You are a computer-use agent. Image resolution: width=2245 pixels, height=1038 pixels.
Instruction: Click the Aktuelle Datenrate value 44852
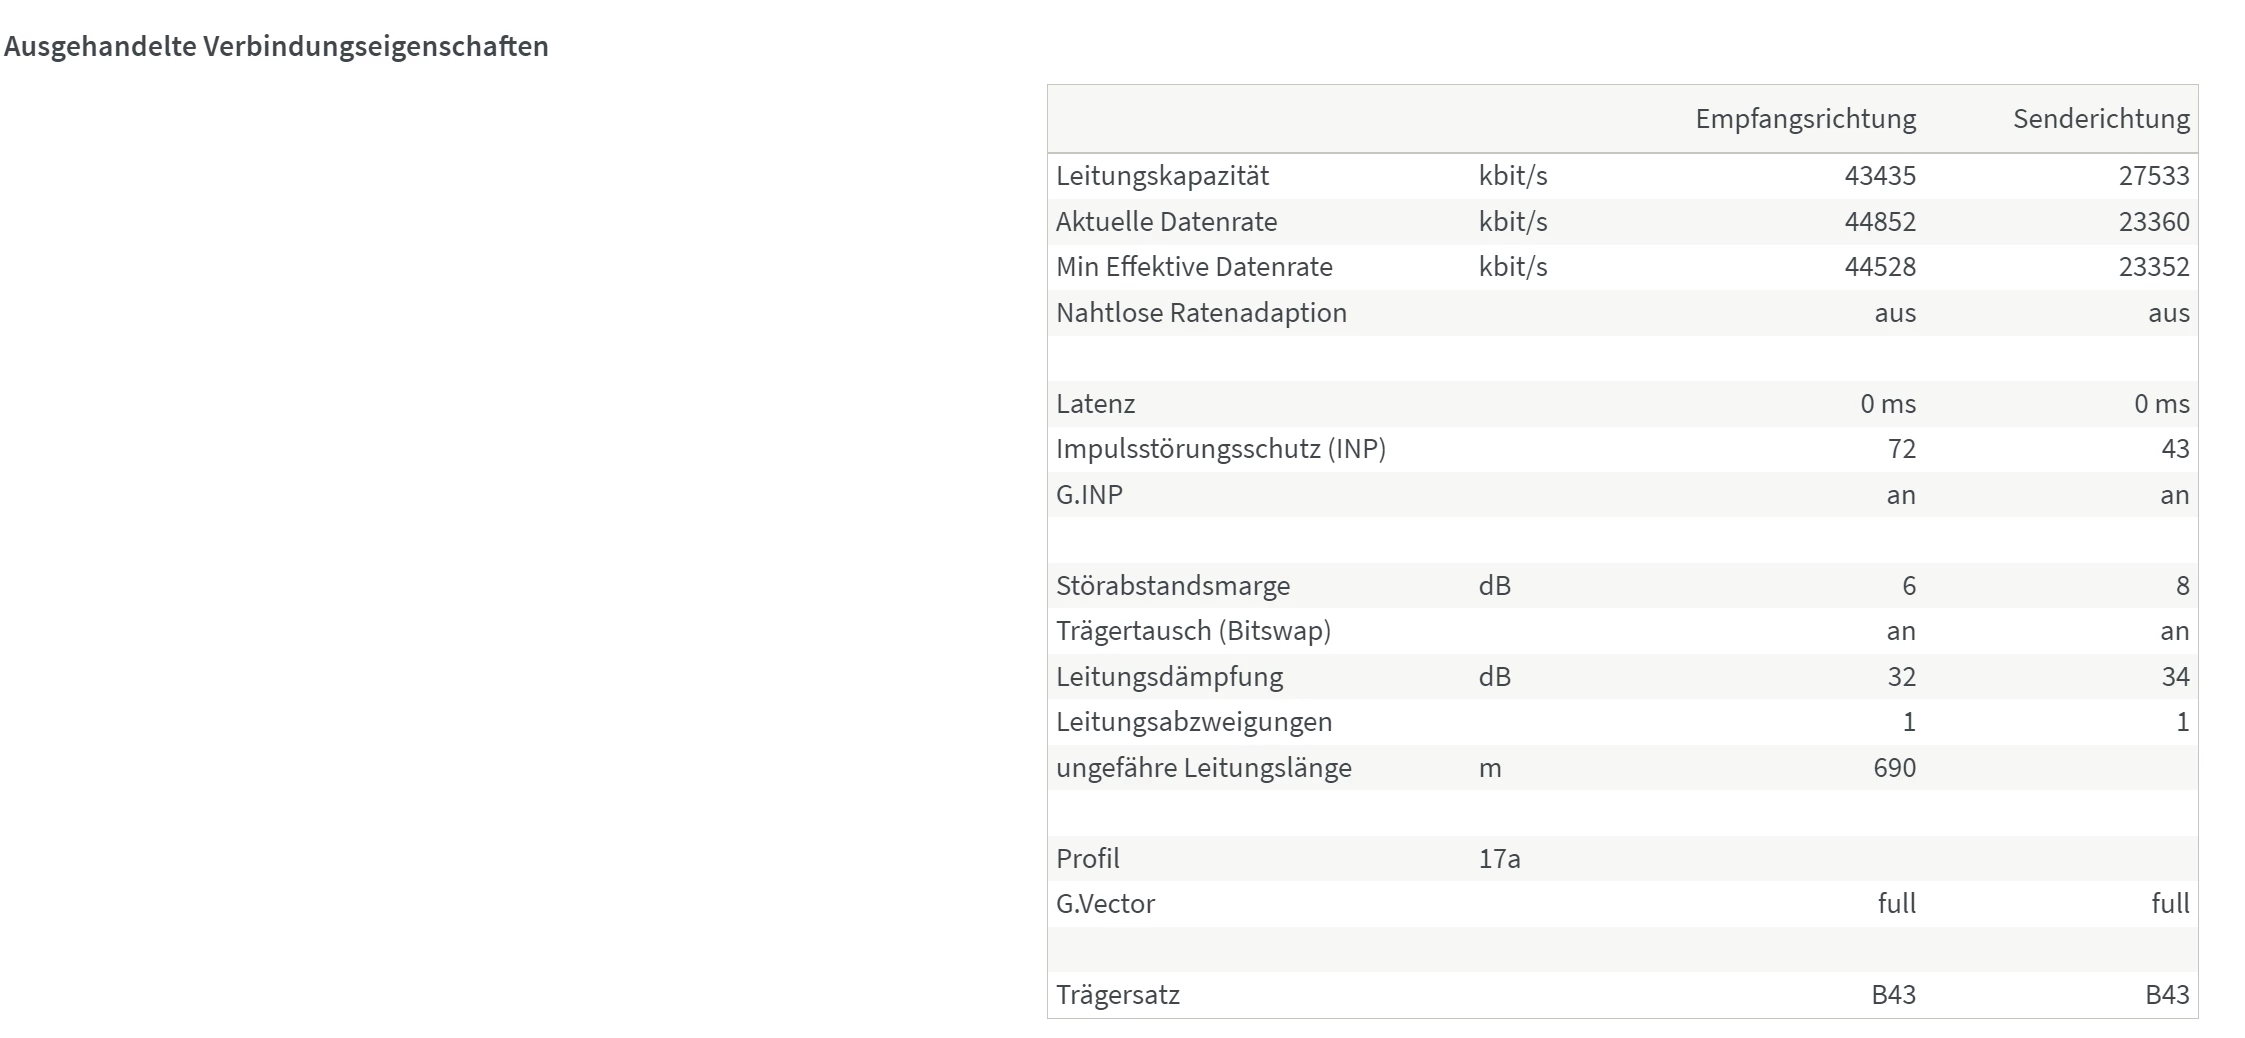(x=1880, y=222)
